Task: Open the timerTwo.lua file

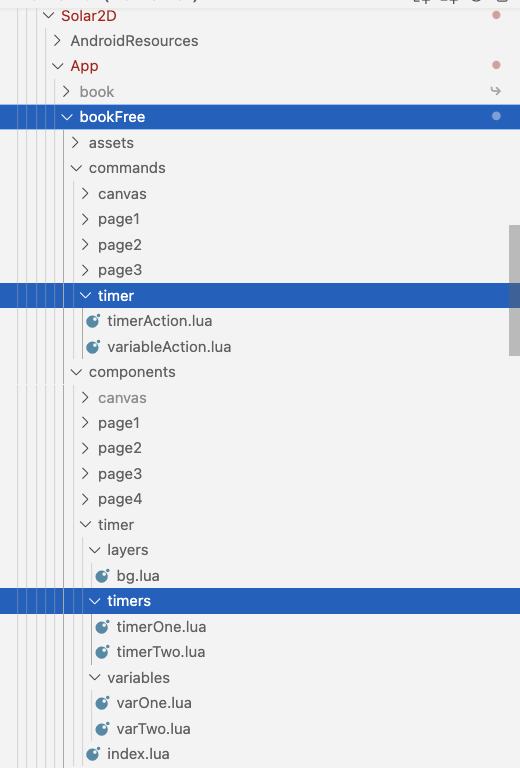Action: point(161,652)
